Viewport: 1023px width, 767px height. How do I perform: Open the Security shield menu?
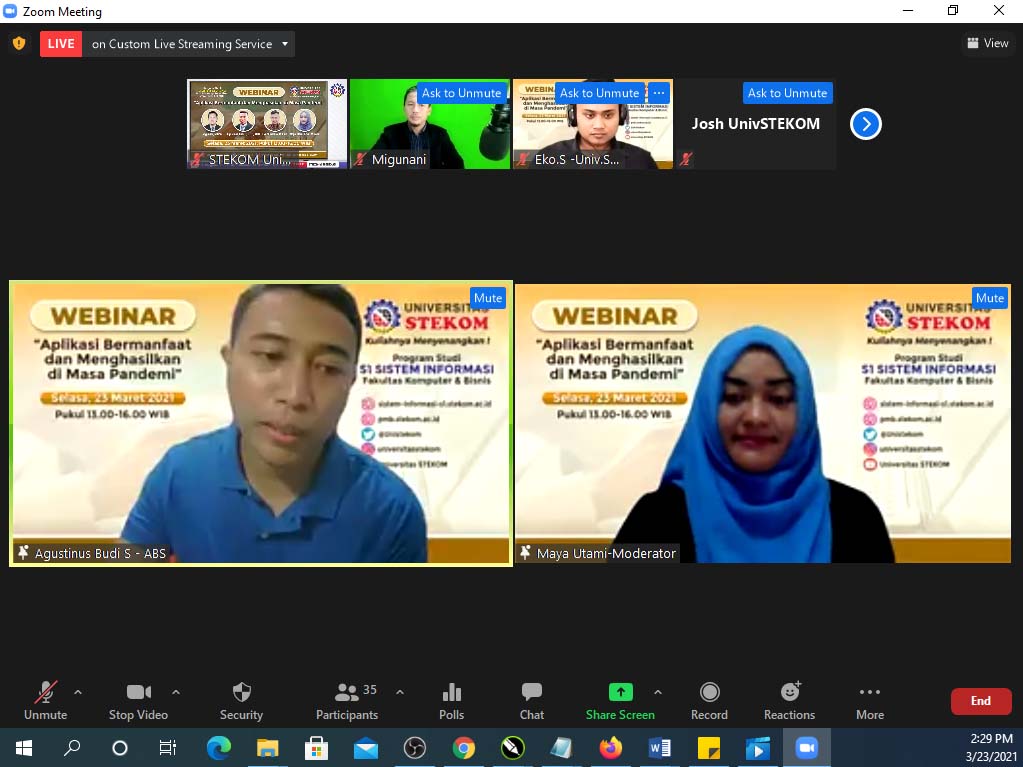click(241, 700)
